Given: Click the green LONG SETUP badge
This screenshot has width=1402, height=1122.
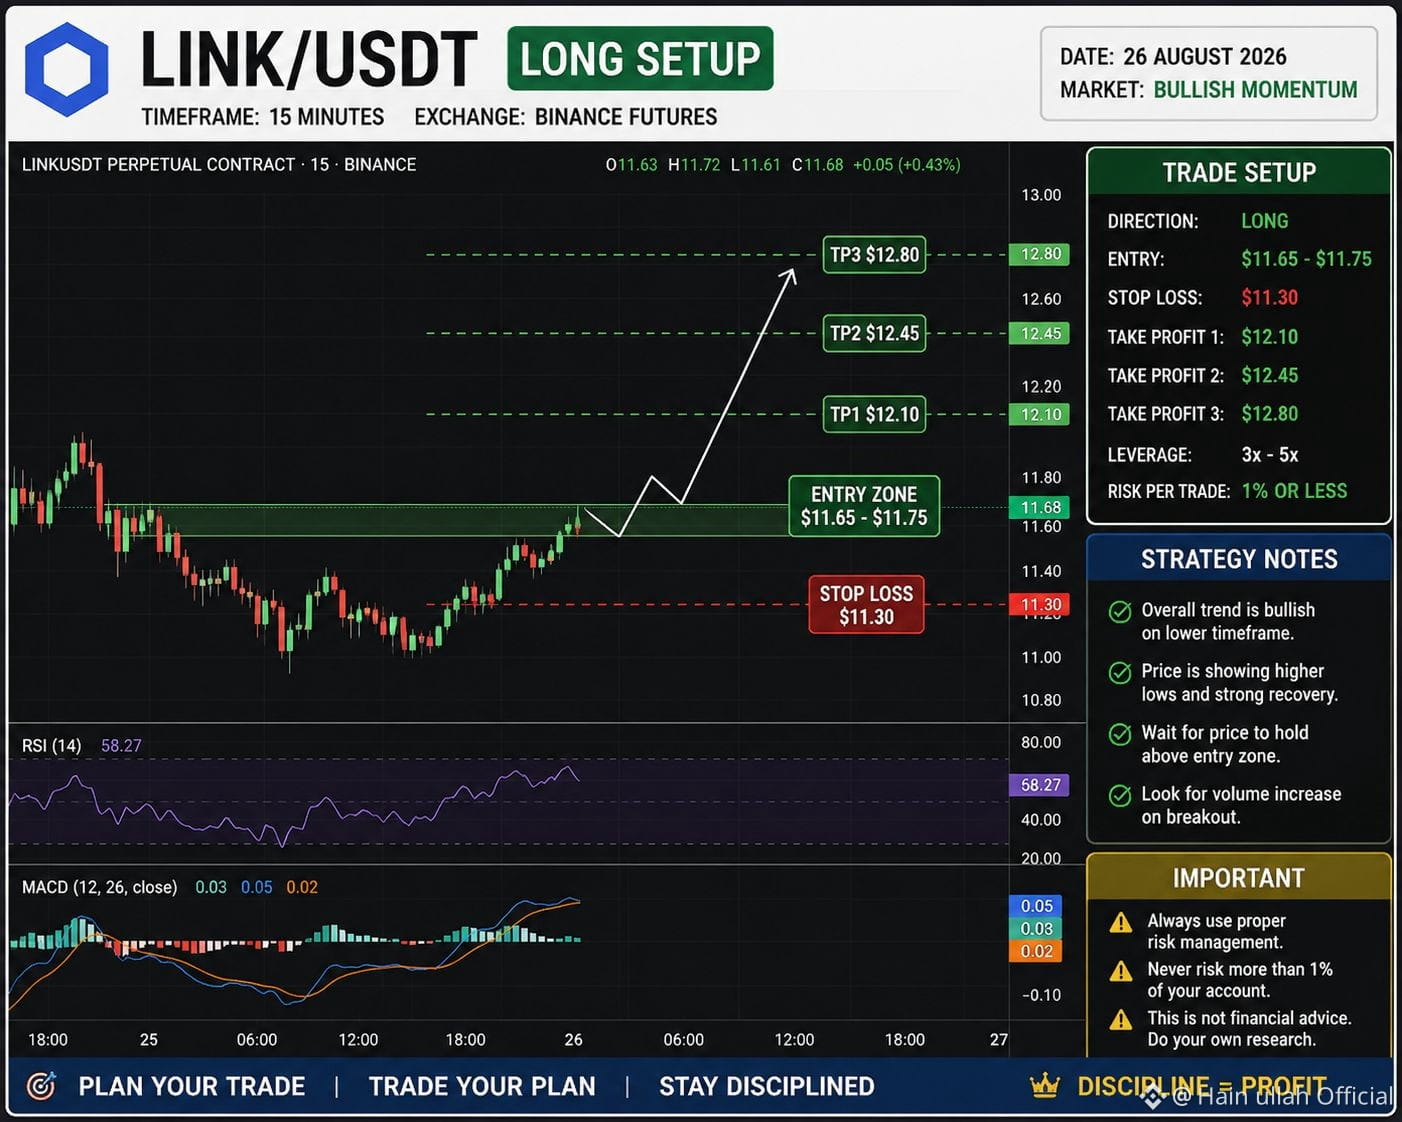Looking at the screenshot, I should click(640, 59).
